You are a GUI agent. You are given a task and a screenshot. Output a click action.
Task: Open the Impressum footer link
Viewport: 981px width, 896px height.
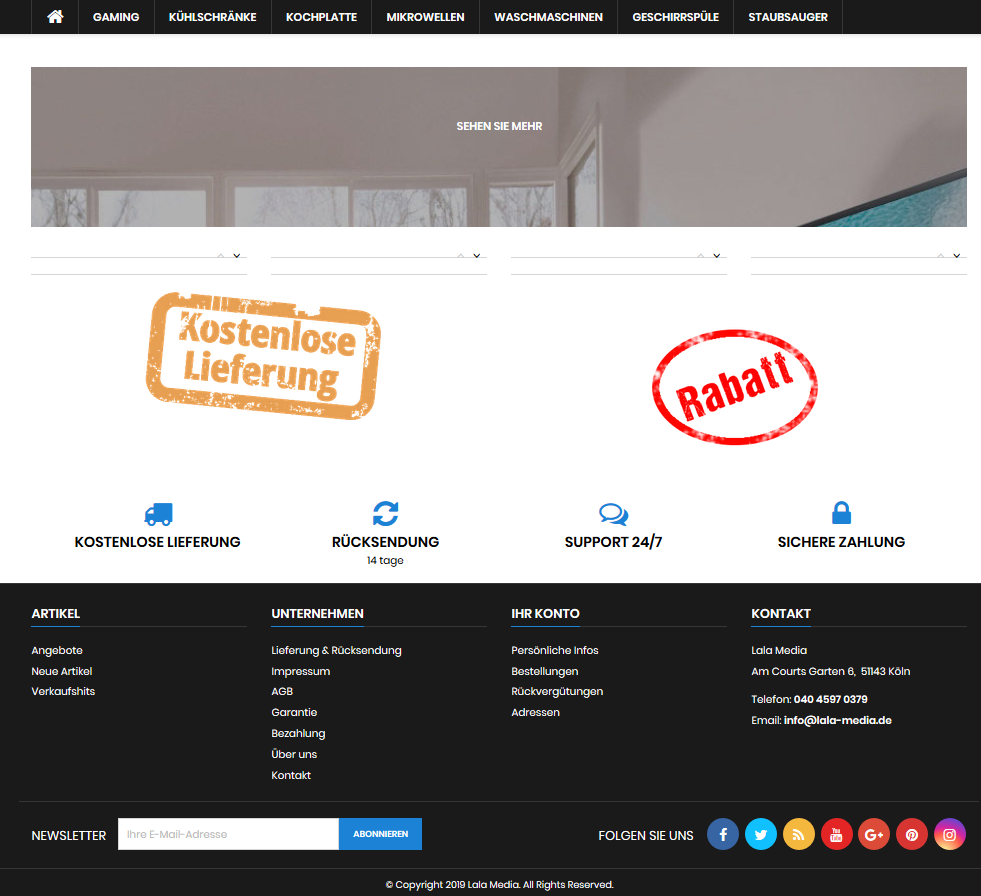(300, 671)
